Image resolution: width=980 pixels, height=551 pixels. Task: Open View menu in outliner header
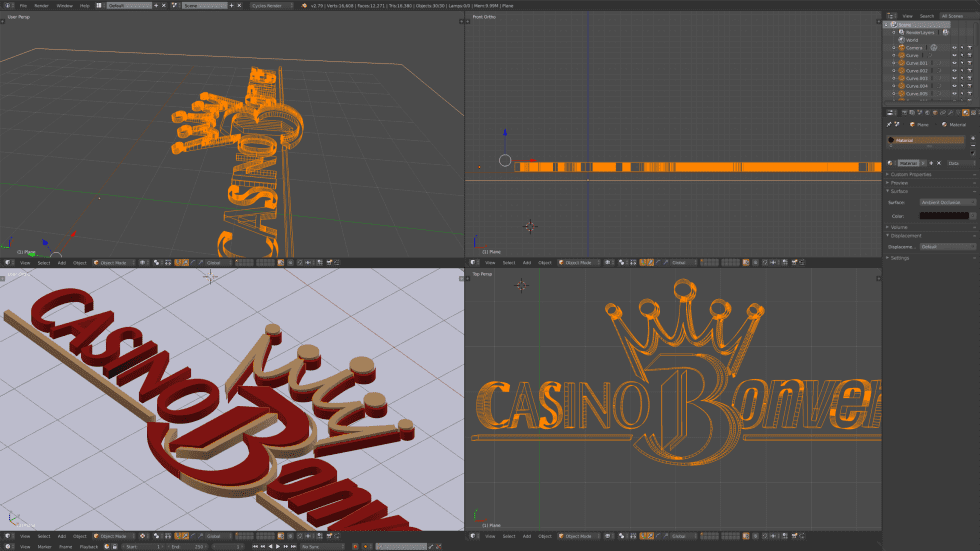click(907, 16)
